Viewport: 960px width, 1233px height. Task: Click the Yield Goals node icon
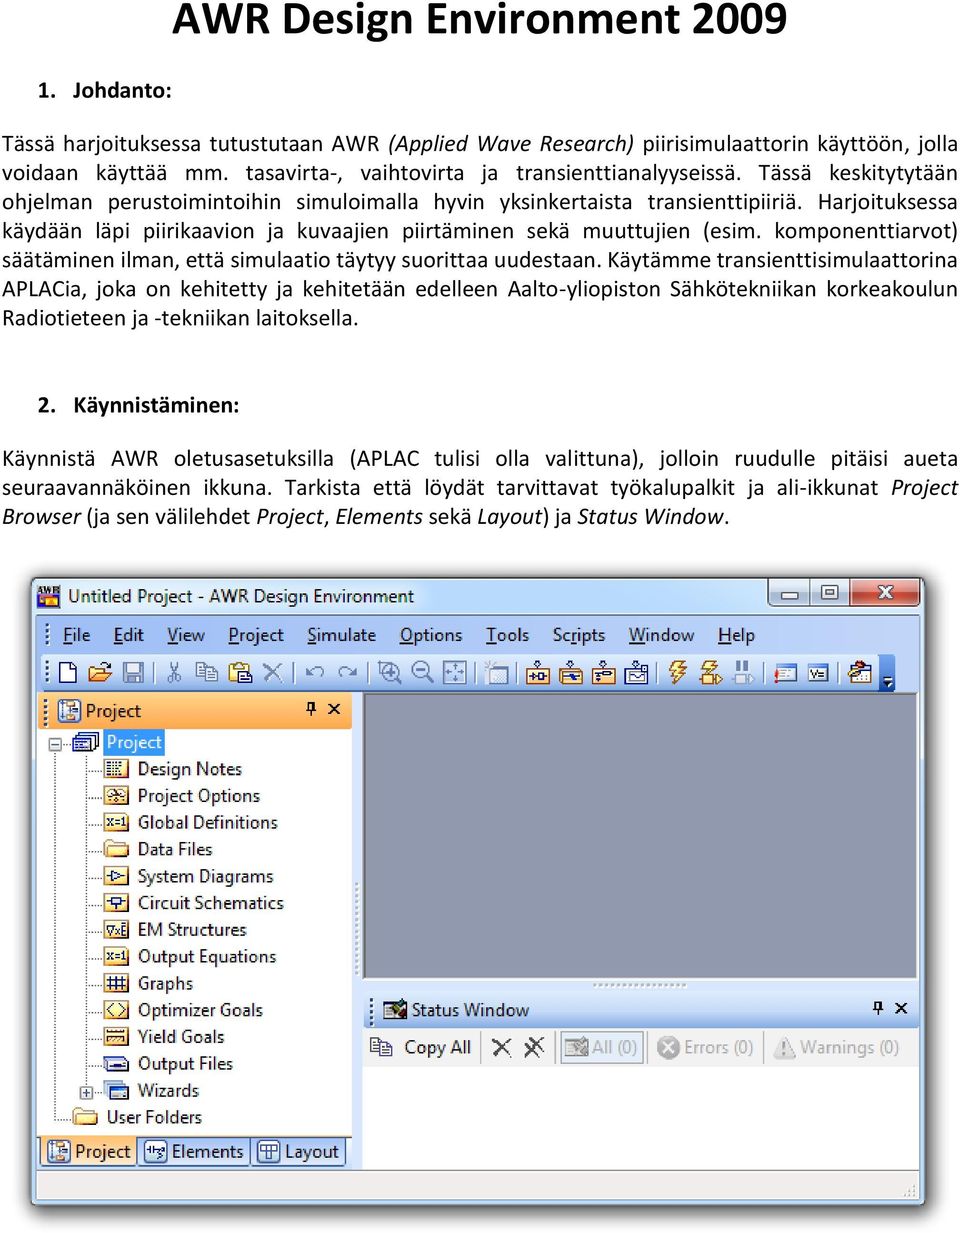click(x=117, y=1036)
